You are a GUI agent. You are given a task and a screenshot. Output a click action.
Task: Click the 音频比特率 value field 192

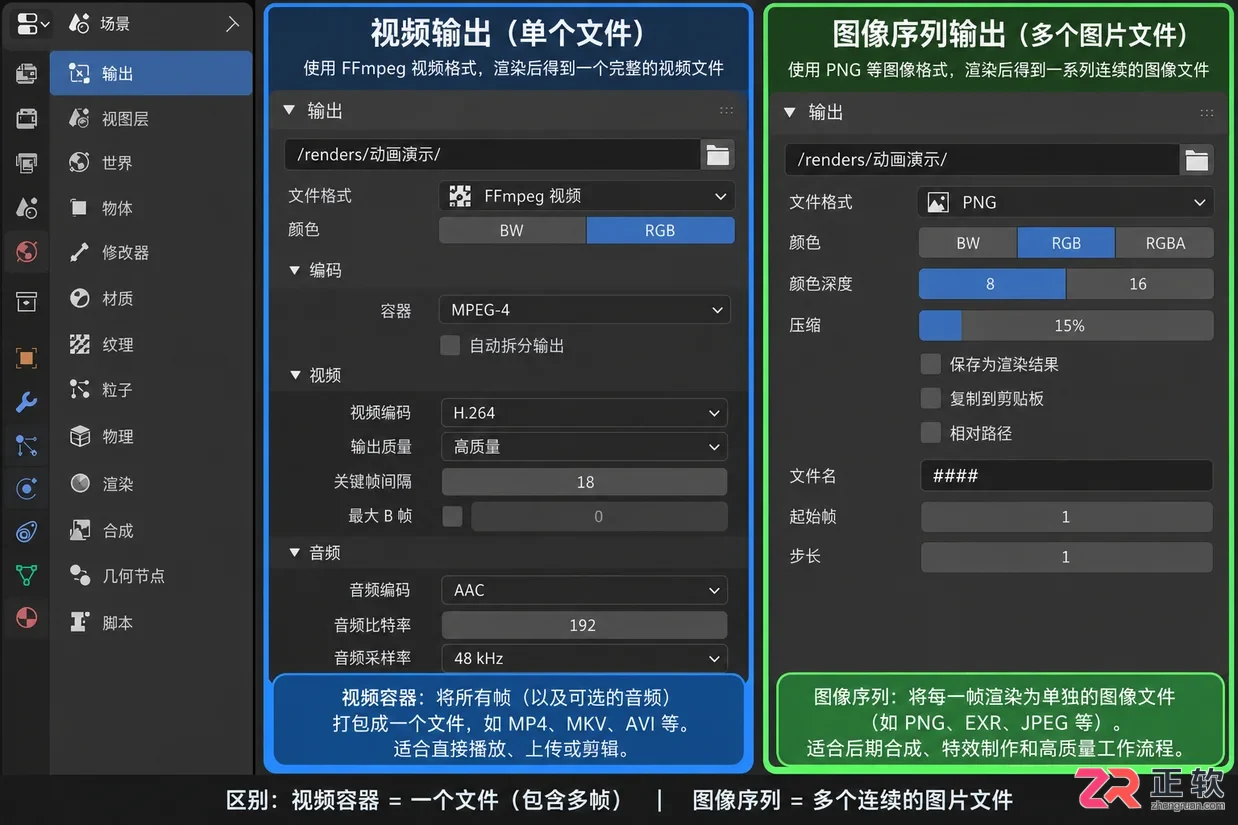(584, 625)
